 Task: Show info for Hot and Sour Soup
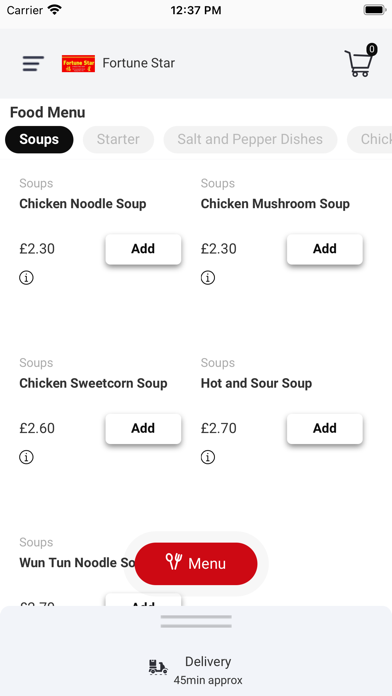pos(208,457)
